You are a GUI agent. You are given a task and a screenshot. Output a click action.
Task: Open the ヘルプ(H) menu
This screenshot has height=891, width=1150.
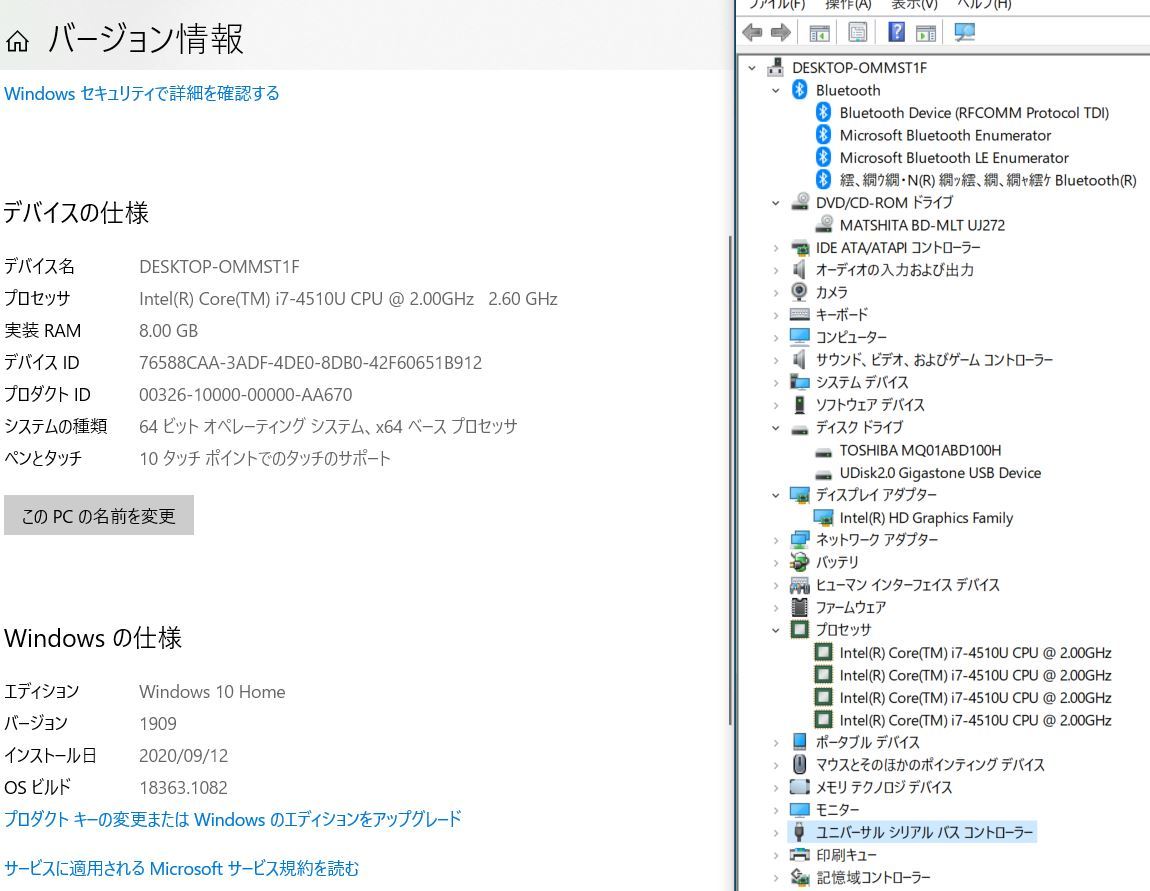click(x=984, y=4)
